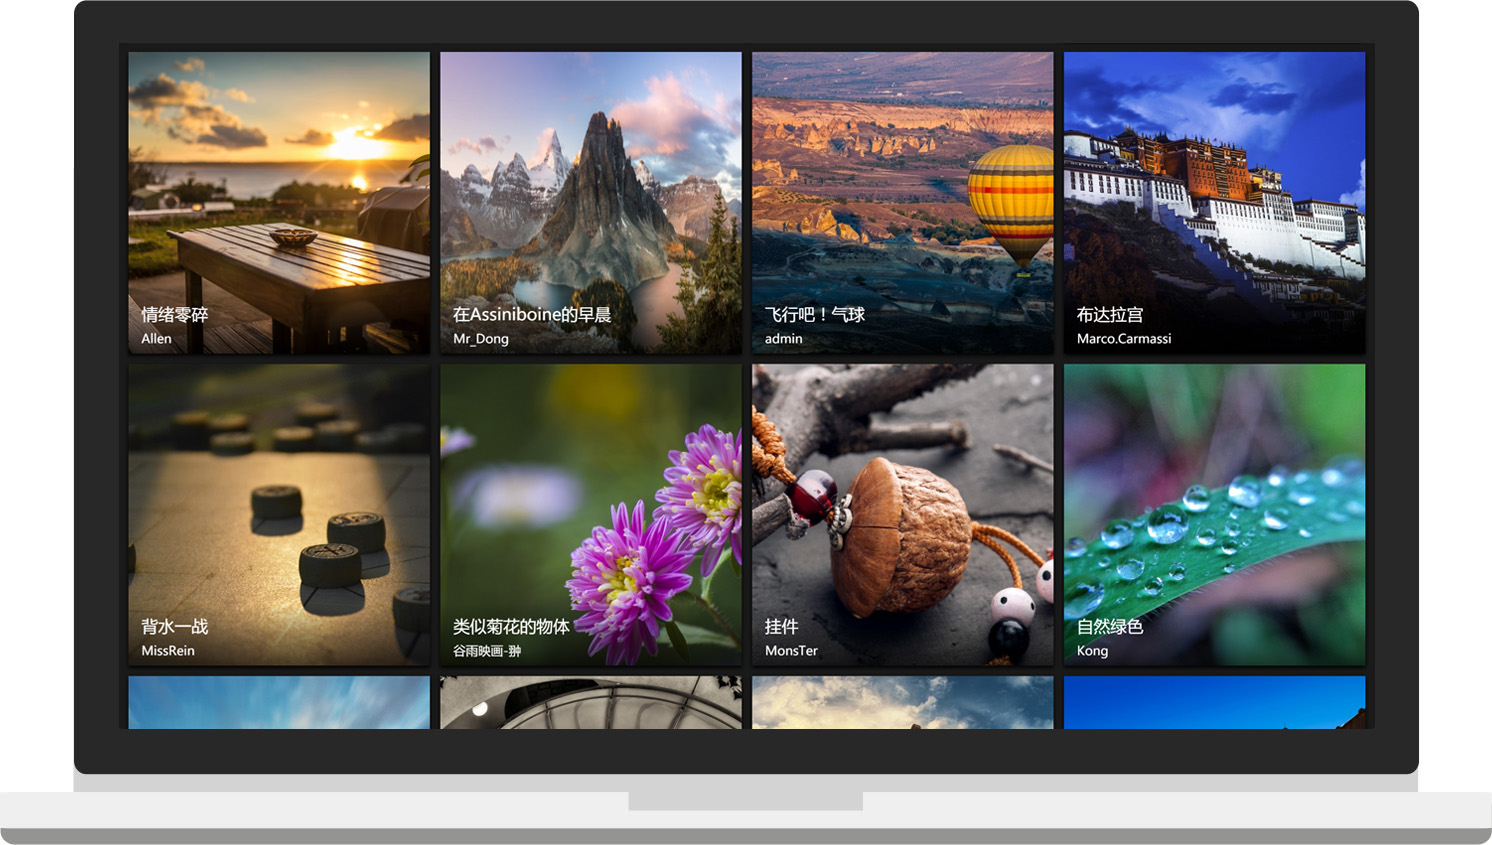
Task: Select author name "Marco.Carmassi"
Action: (x=1124, y=339)
